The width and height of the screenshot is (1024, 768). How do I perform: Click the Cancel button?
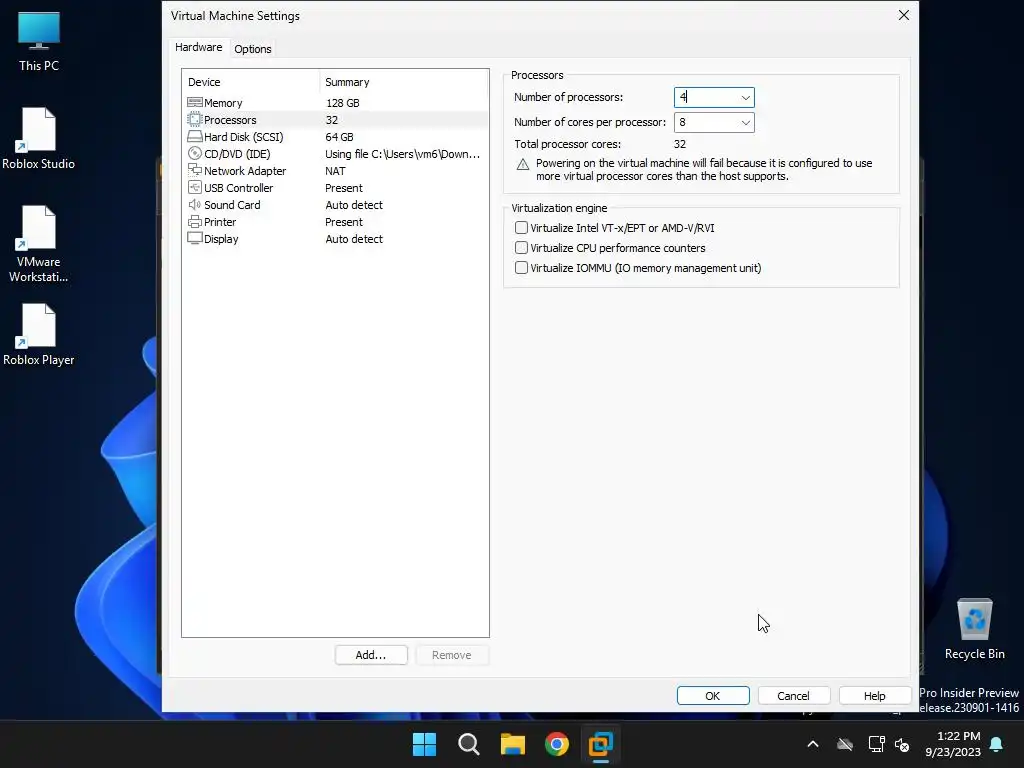click(x=793, y=696)
